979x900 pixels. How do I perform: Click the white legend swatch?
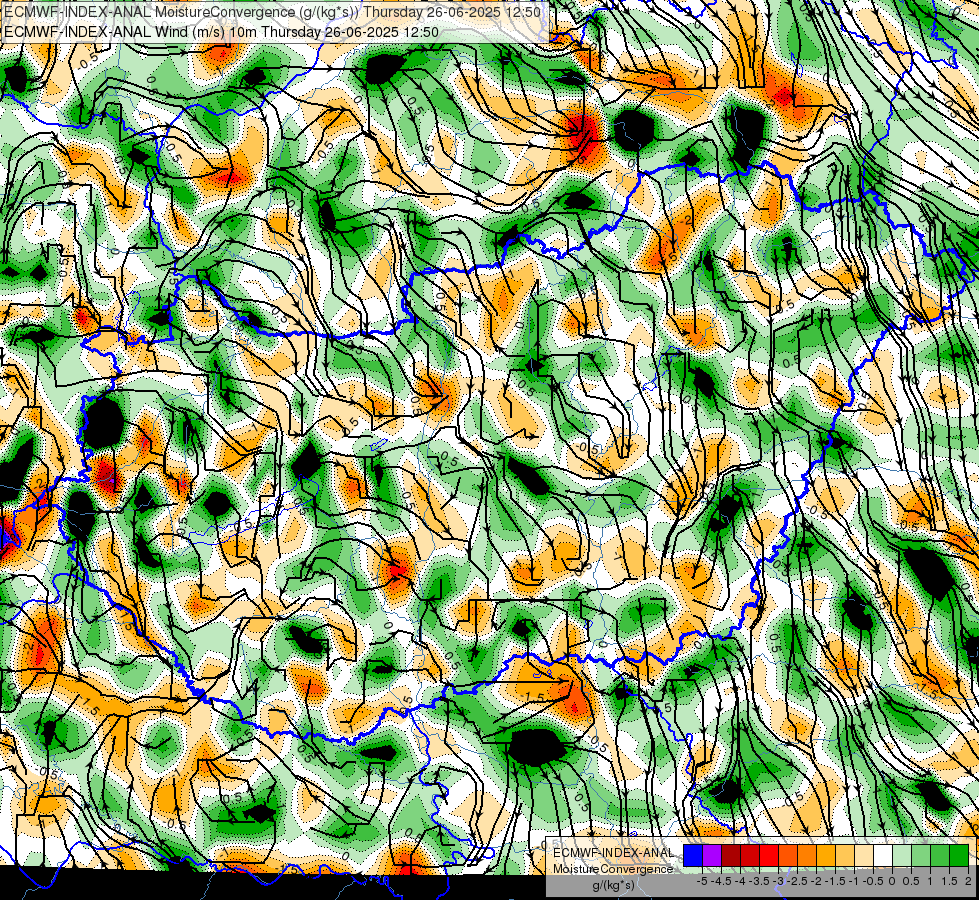883,856
